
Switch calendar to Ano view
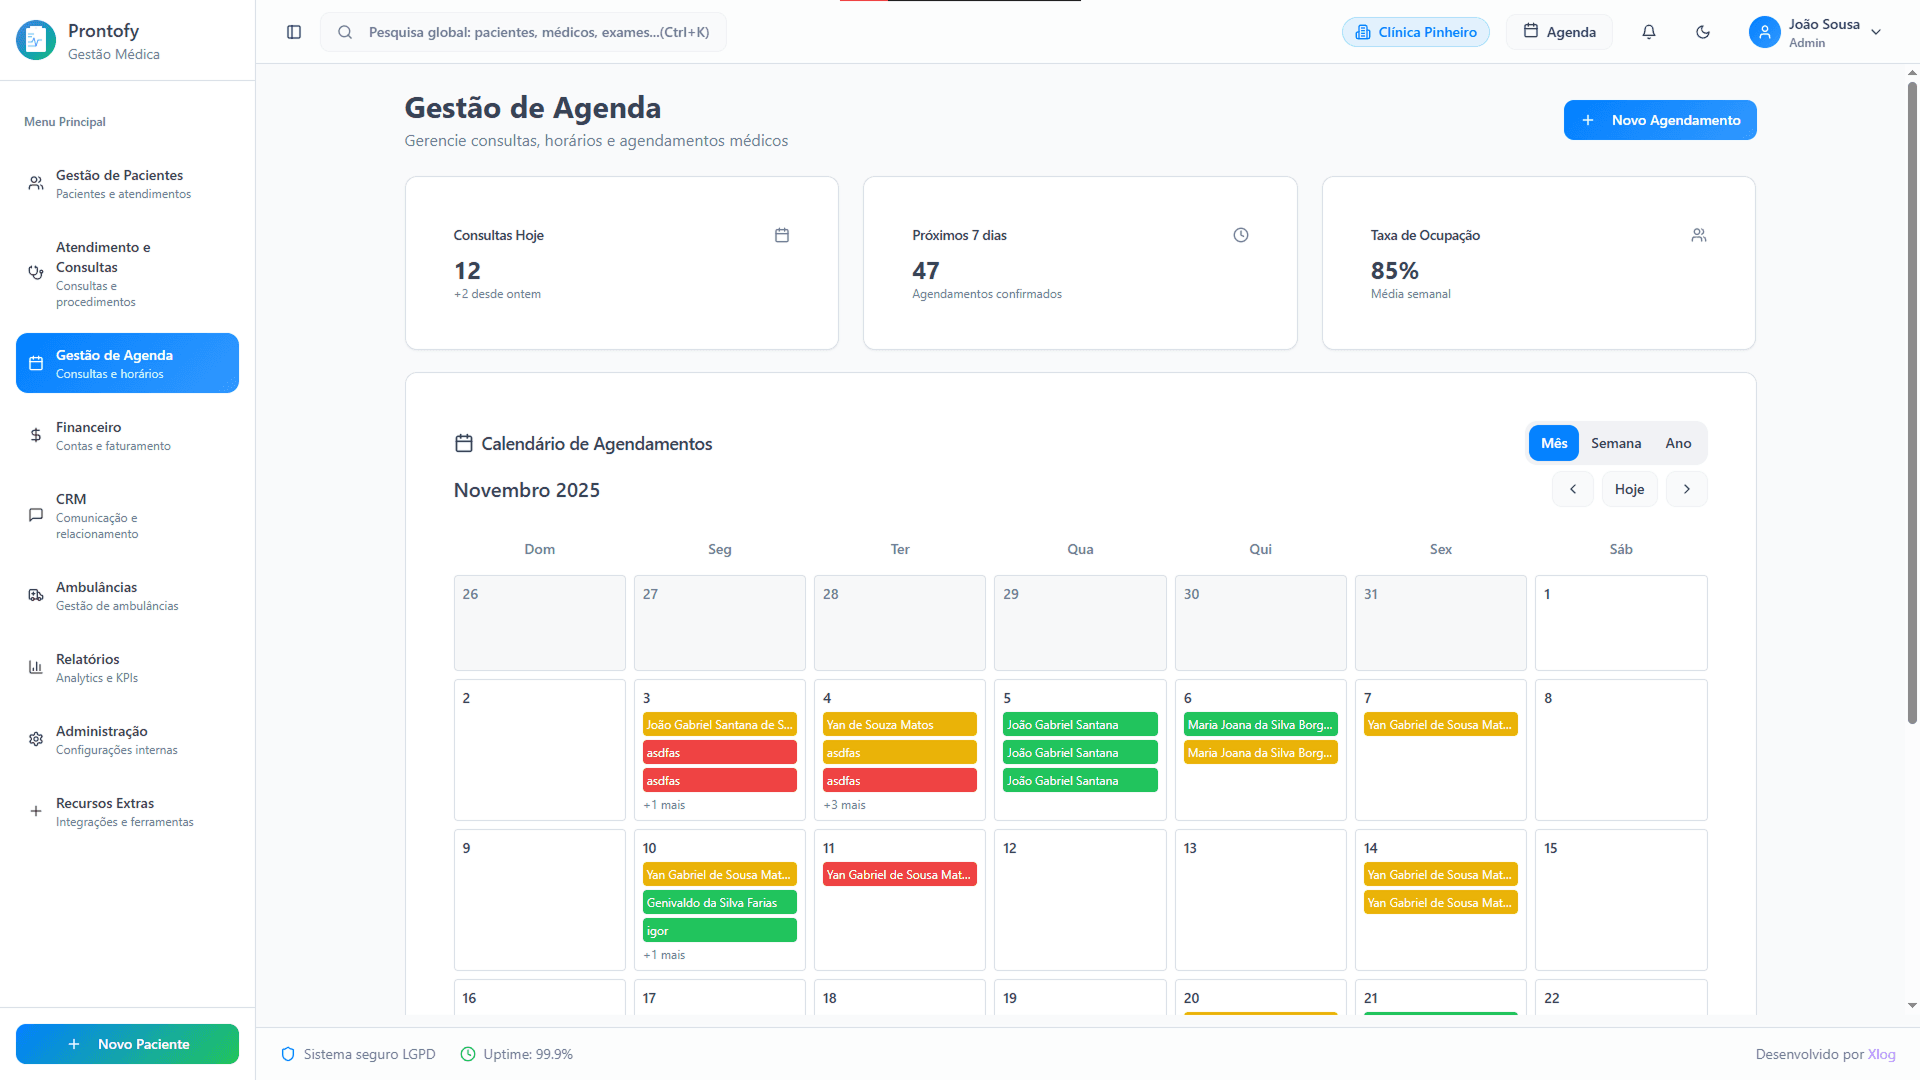coord(1678,442)
